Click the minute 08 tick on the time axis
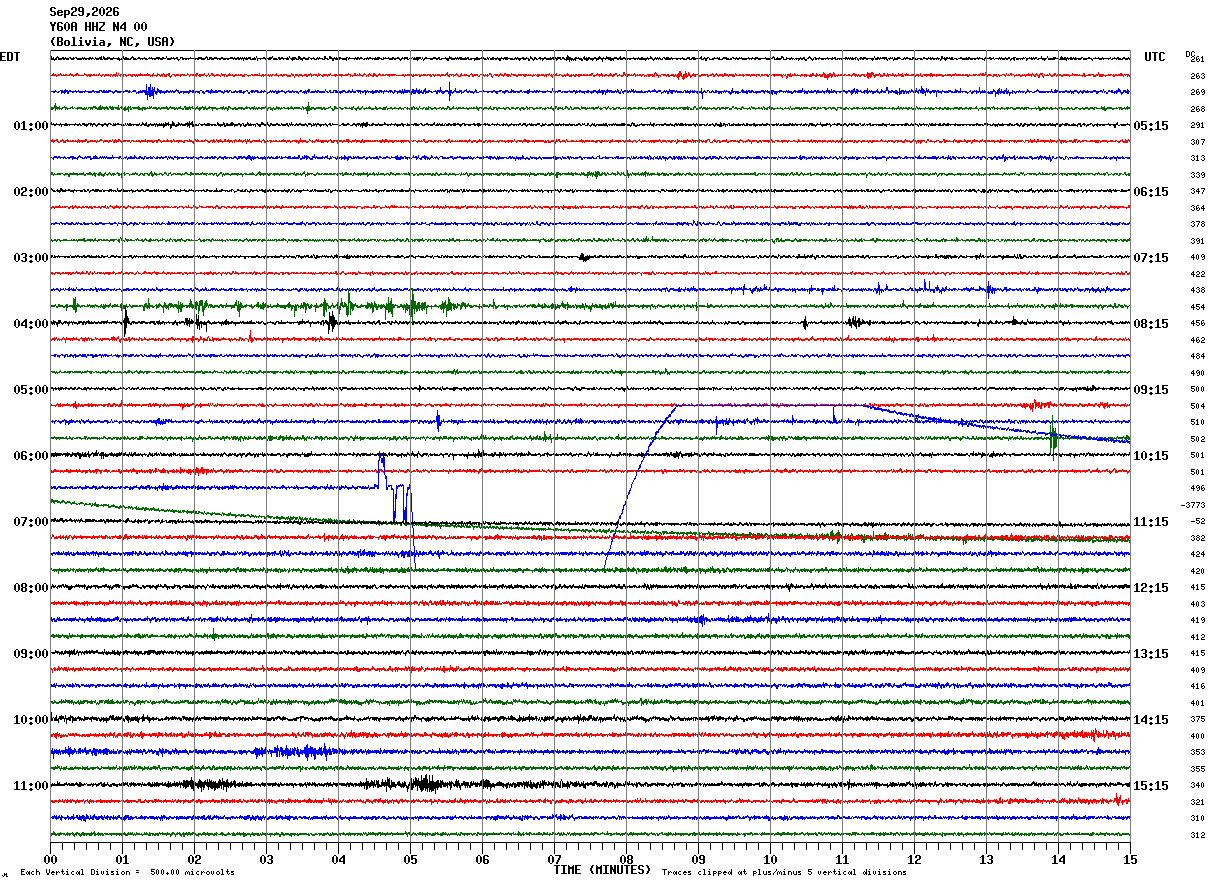The height and width of the screenshot is (886, 1210). point(626,859)
